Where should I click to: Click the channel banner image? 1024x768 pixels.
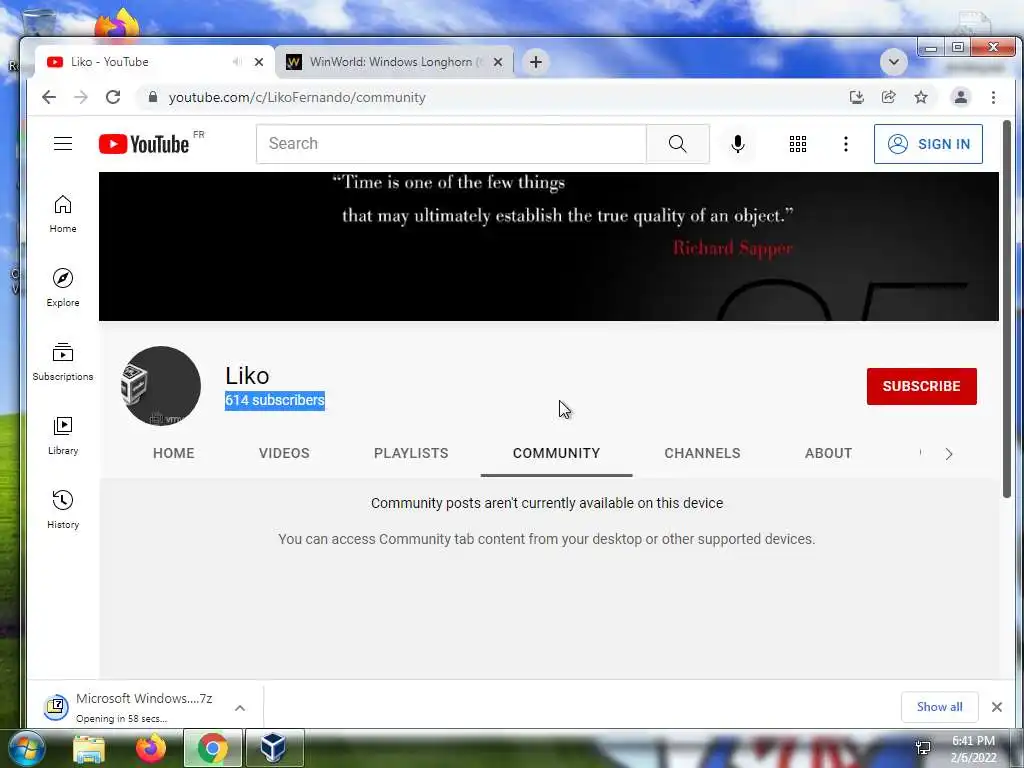(x=549, y=246)
